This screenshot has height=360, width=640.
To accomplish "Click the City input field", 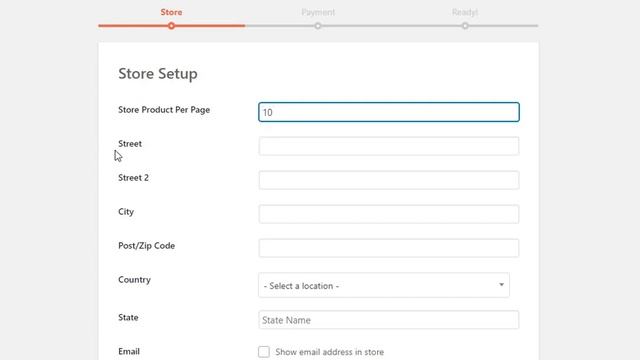I will 389,214.
